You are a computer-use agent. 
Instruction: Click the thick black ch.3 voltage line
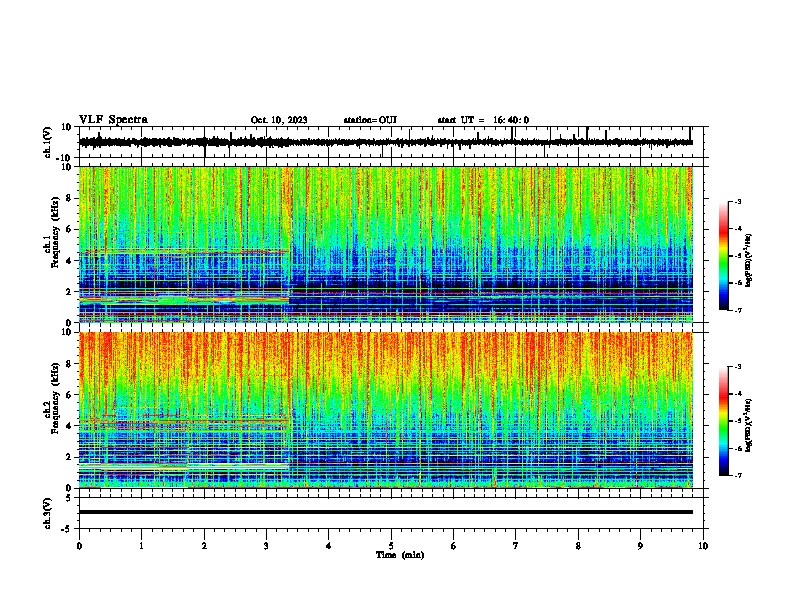pyautogui.click(x=386, y=512)
